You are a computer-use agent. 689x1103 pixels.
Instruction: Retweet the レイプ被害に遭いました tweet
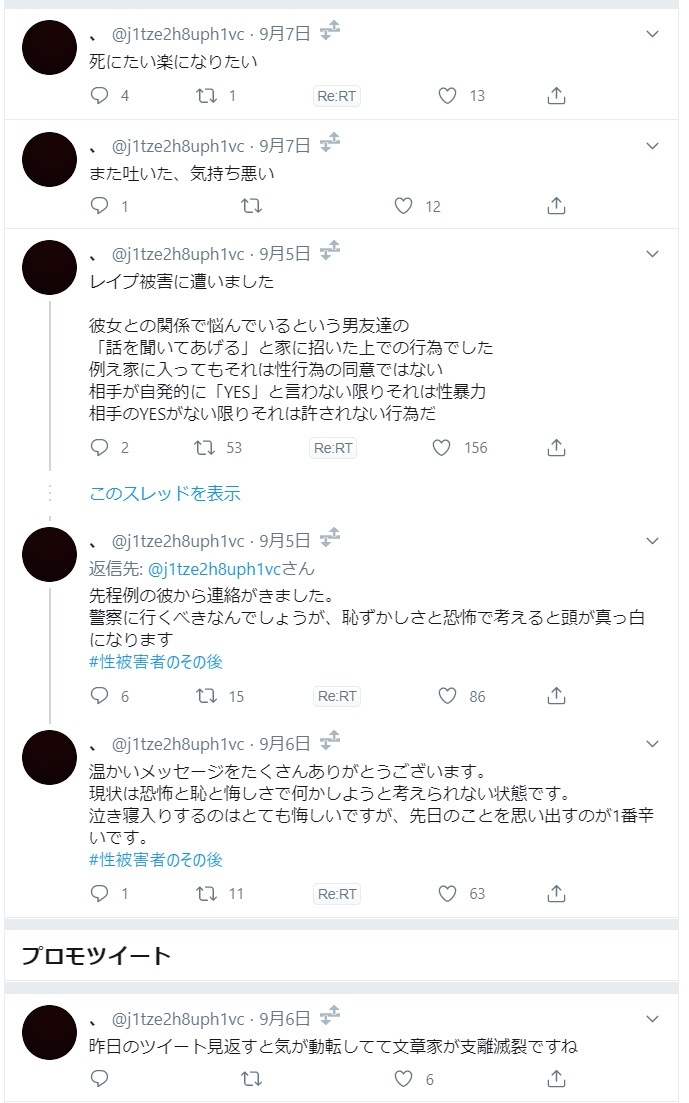(x=204, y=448)
